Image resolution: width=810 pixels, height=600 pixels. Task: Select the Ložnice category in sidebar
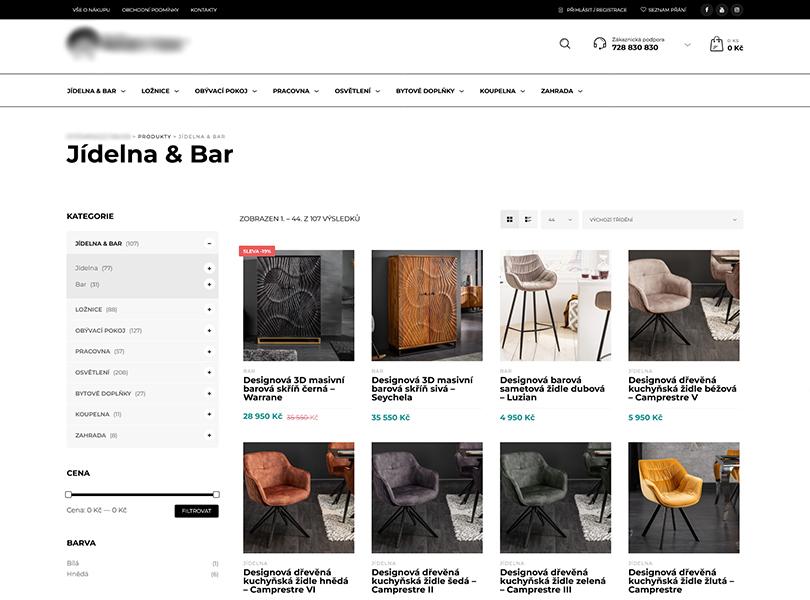(89, 310)
